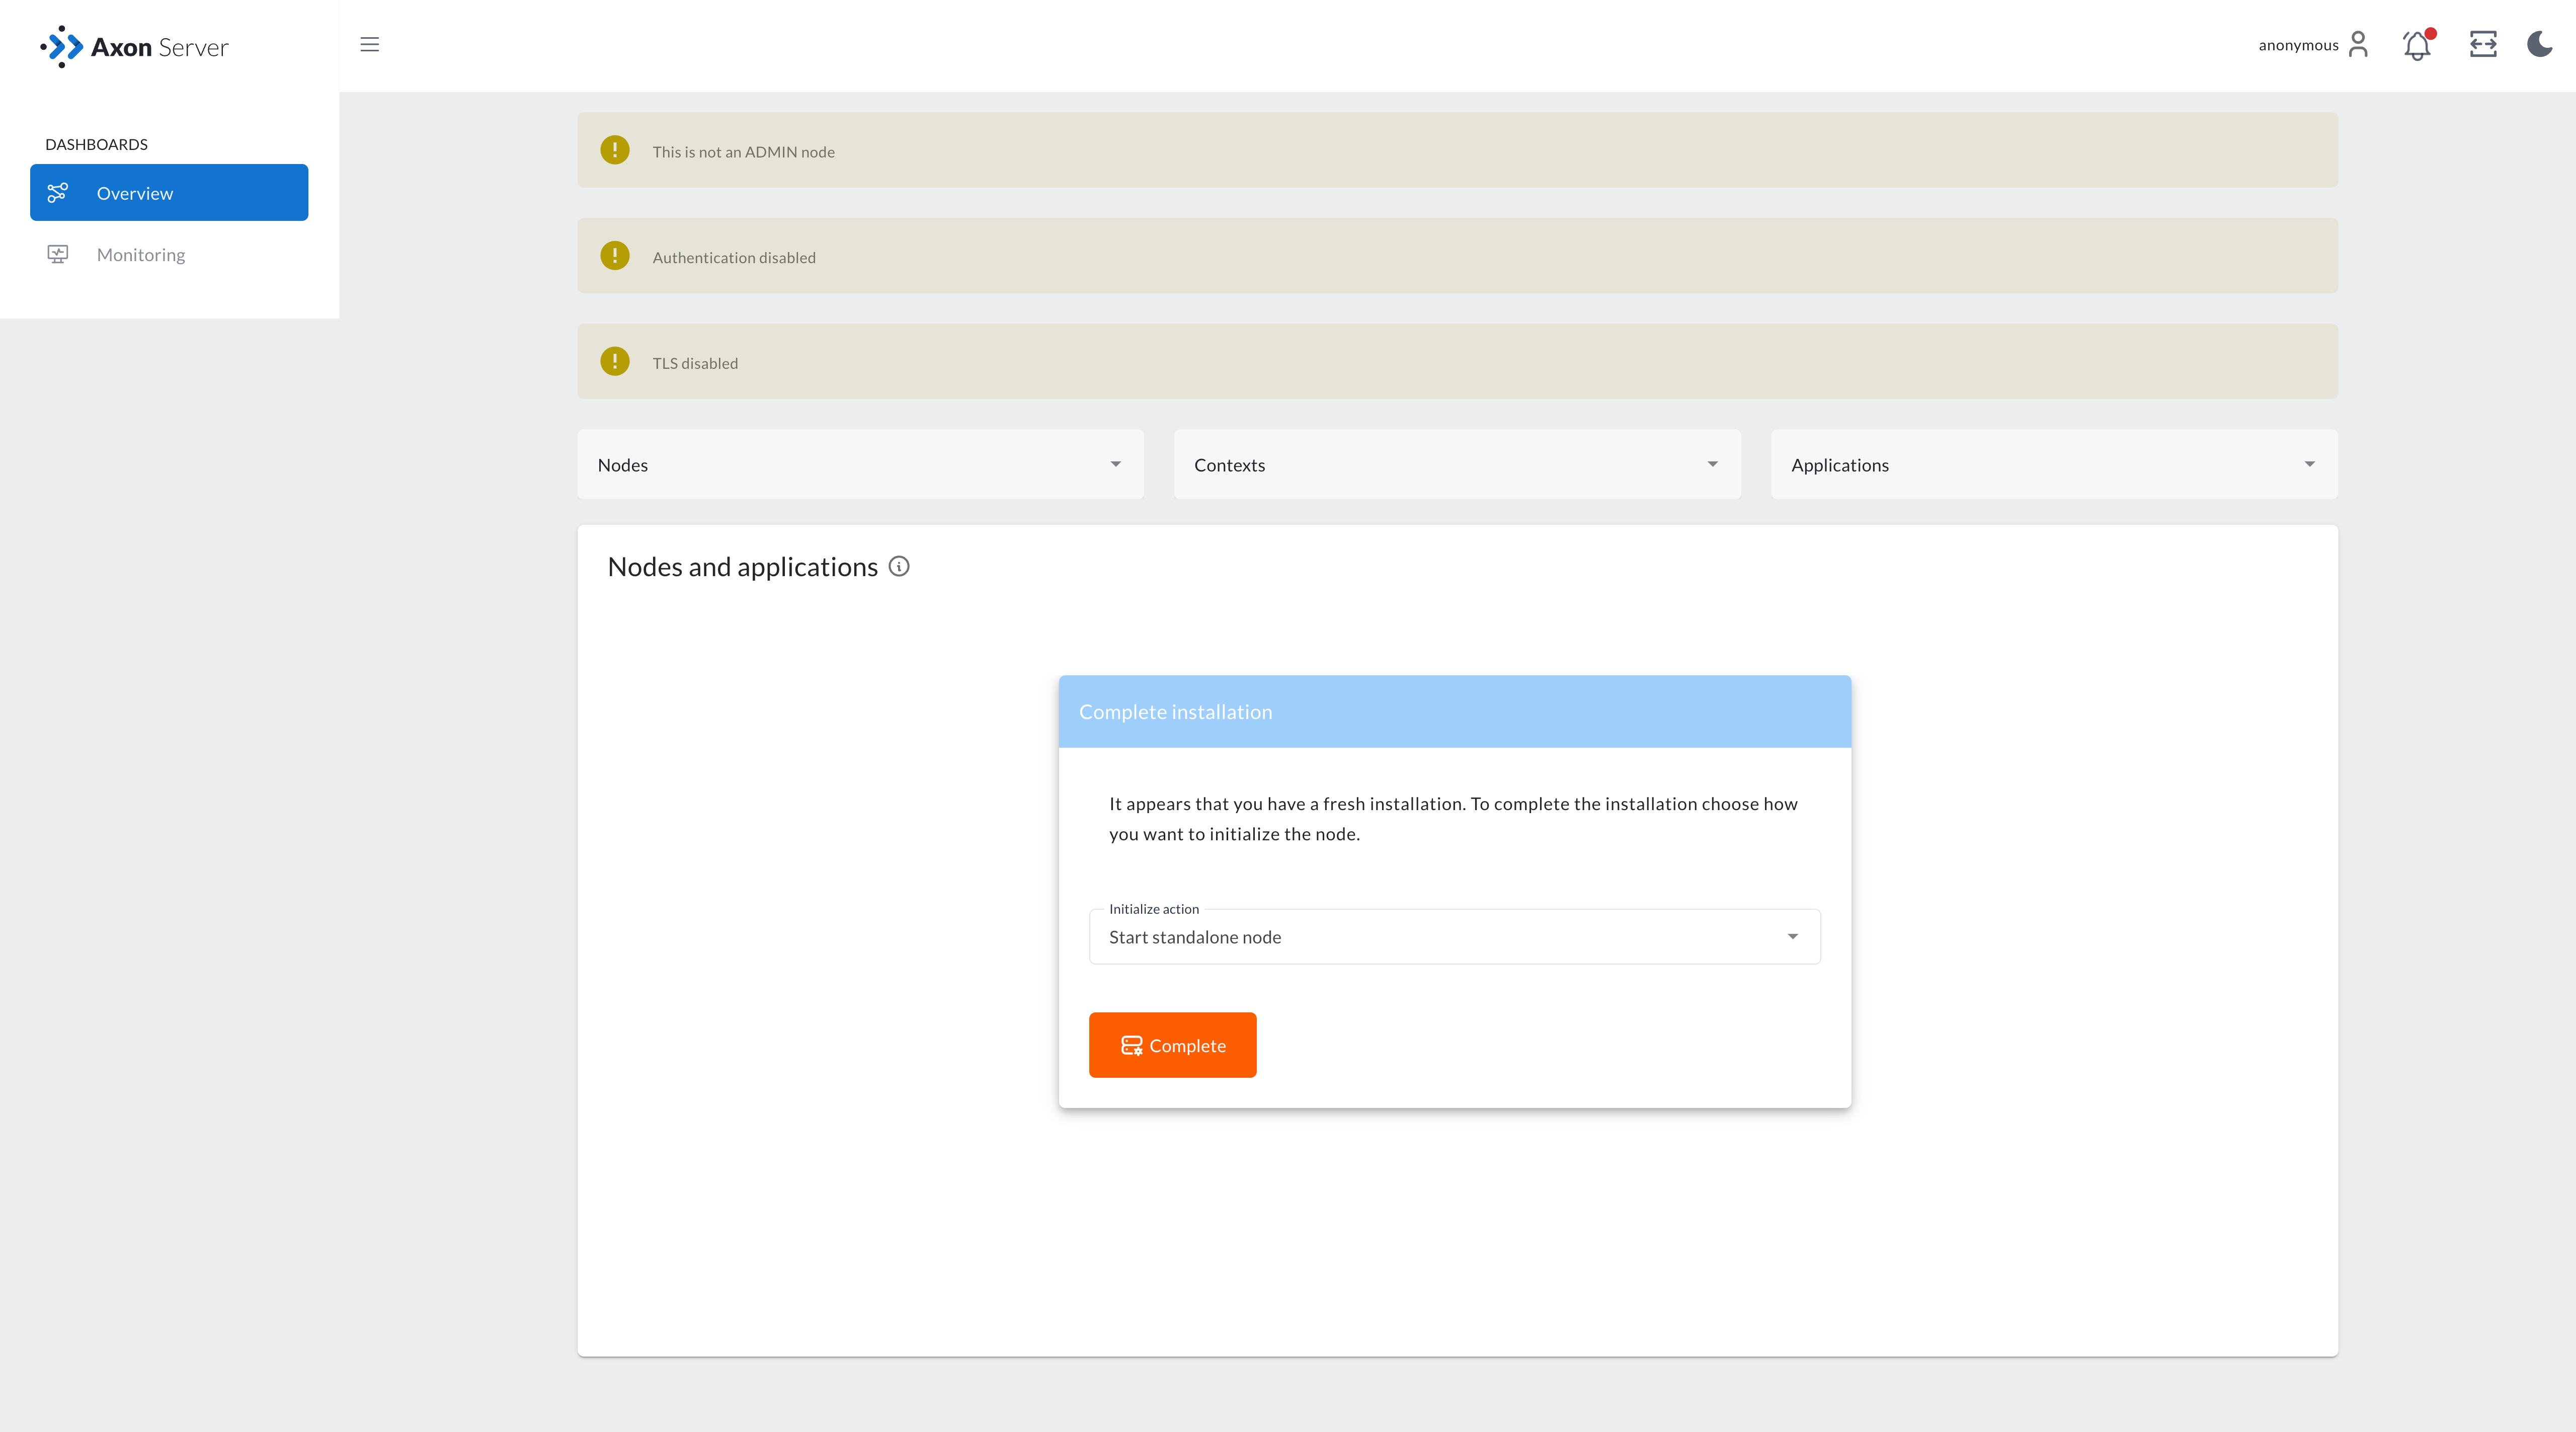Select the Overview dashboard item

(x=169, y=193)
